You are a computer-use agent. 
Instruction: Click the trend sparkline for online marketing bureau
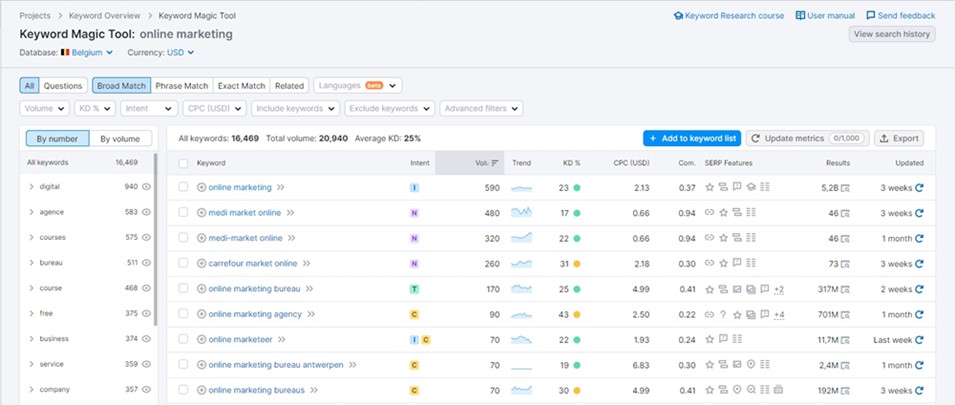(x=521, y=289)
